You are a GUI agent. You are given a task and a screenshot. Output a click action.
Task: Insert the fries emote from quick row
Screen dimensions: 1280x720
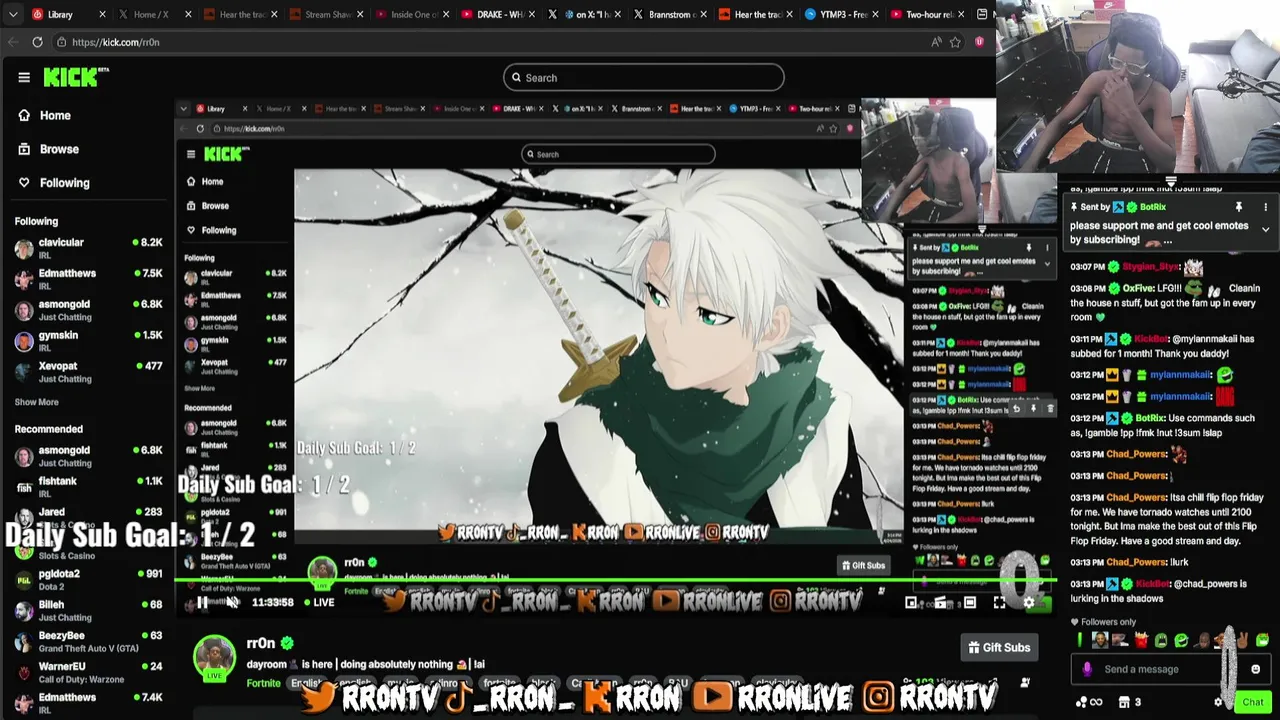1141,640
